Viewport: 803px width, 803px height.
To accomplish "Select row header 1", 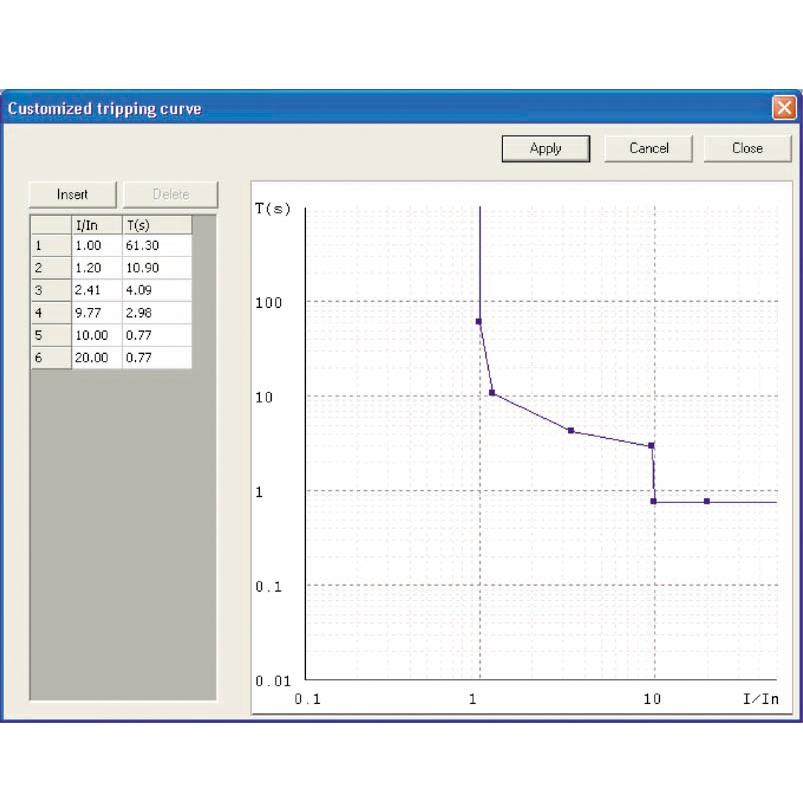I will tap(51, 245).
